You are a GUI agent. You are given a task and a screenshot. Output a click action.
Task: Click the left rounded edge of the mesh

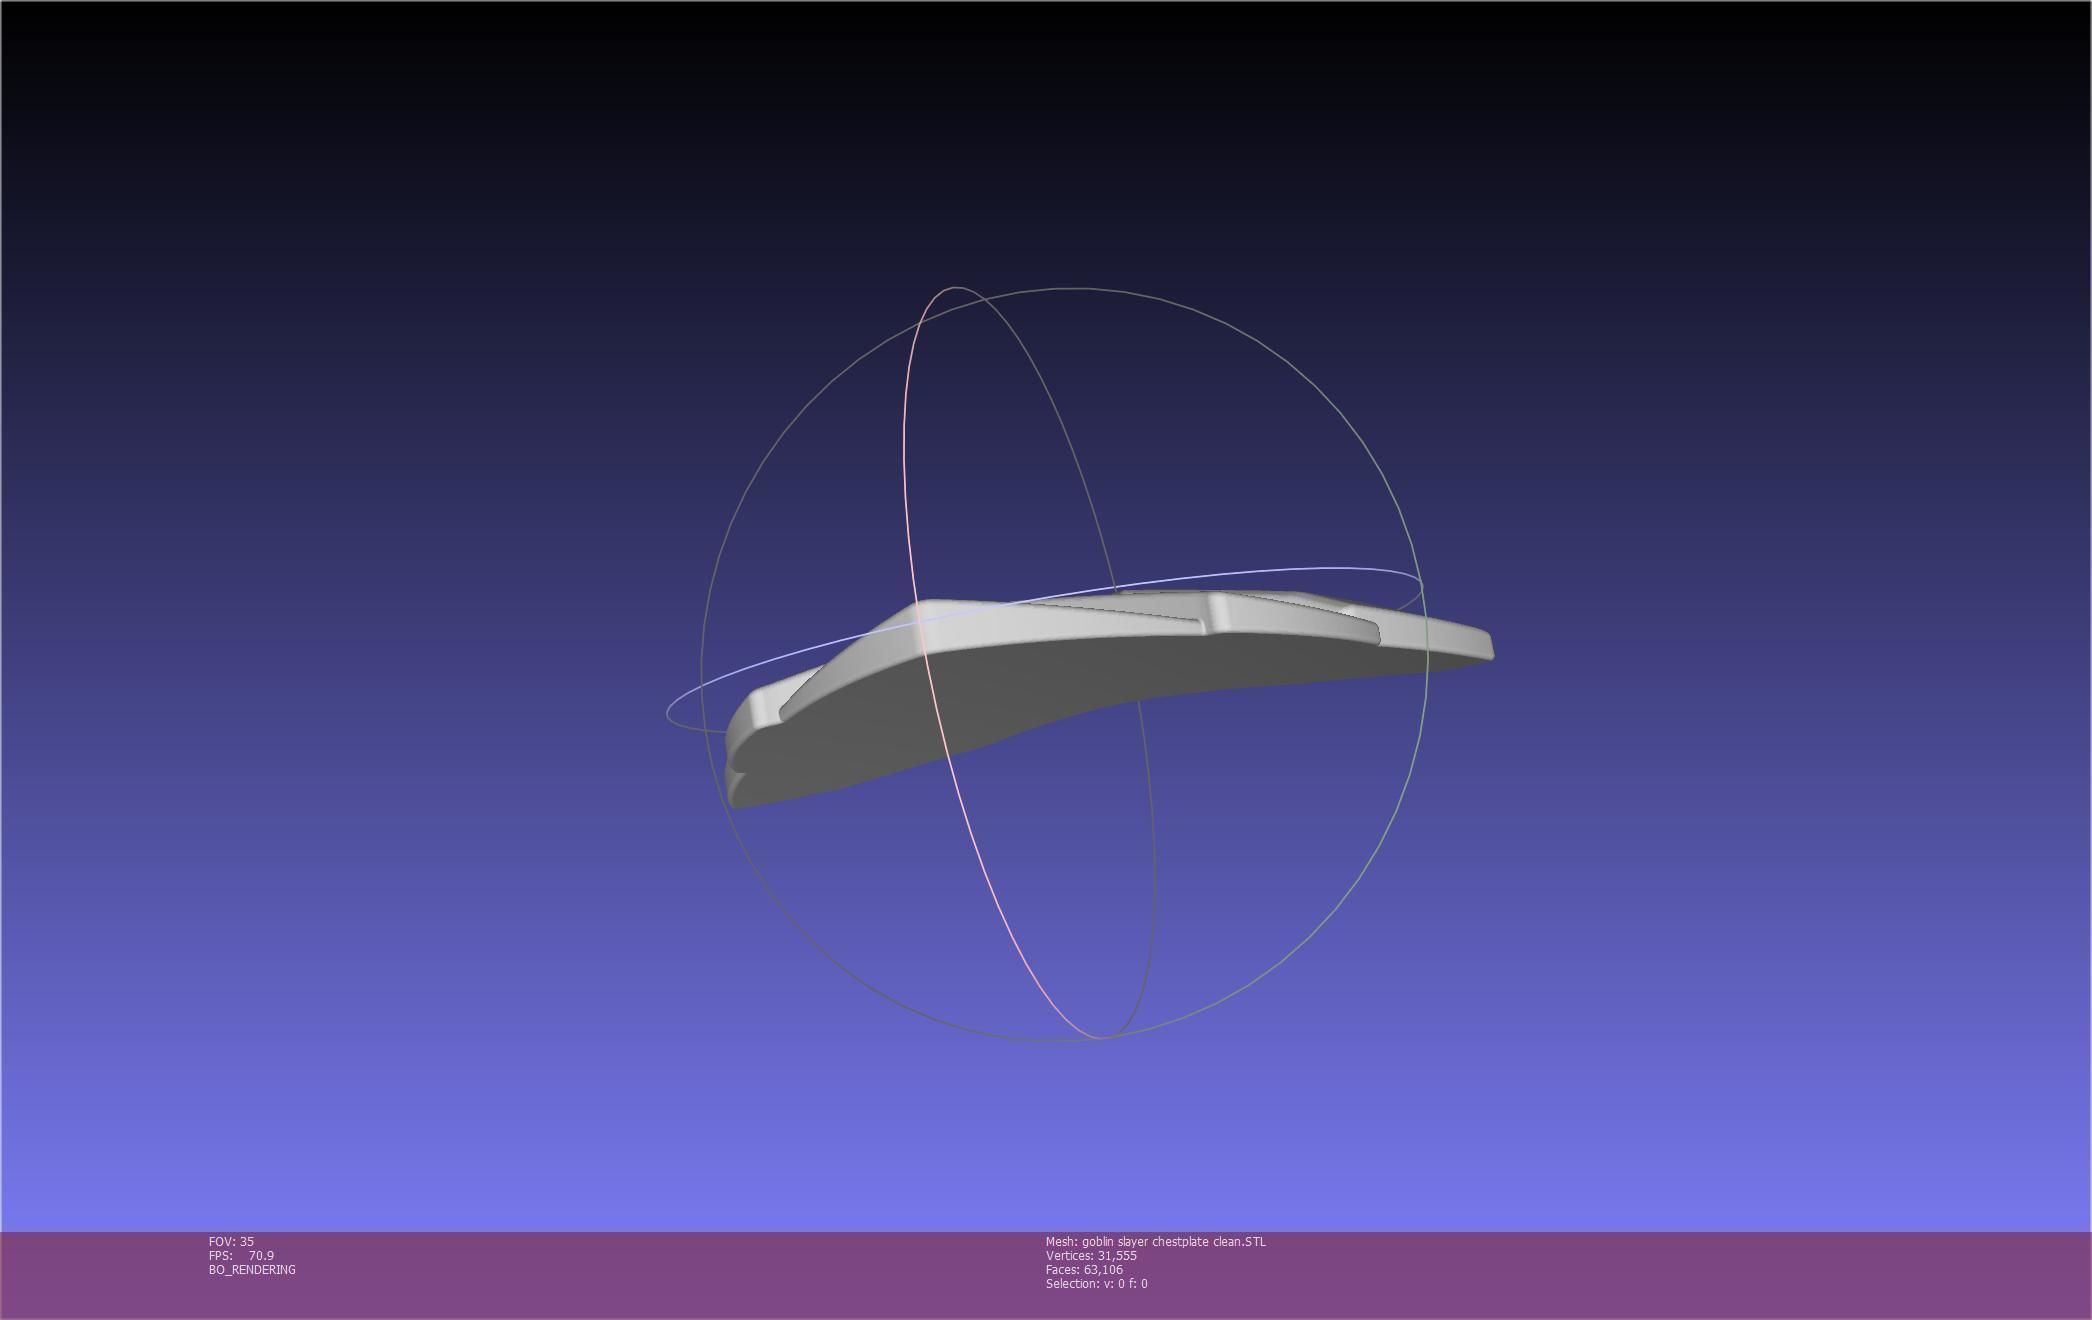point(740,720)
